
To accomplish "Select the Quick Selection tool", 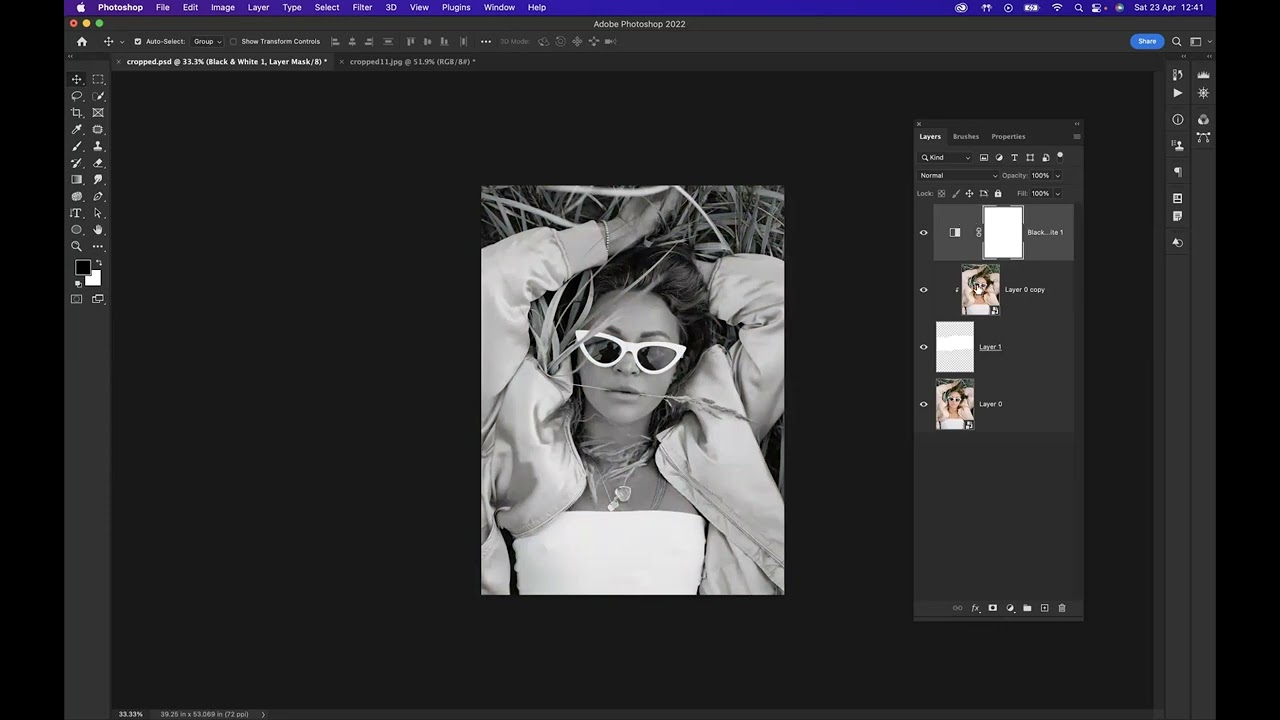I will pos(98,96).
